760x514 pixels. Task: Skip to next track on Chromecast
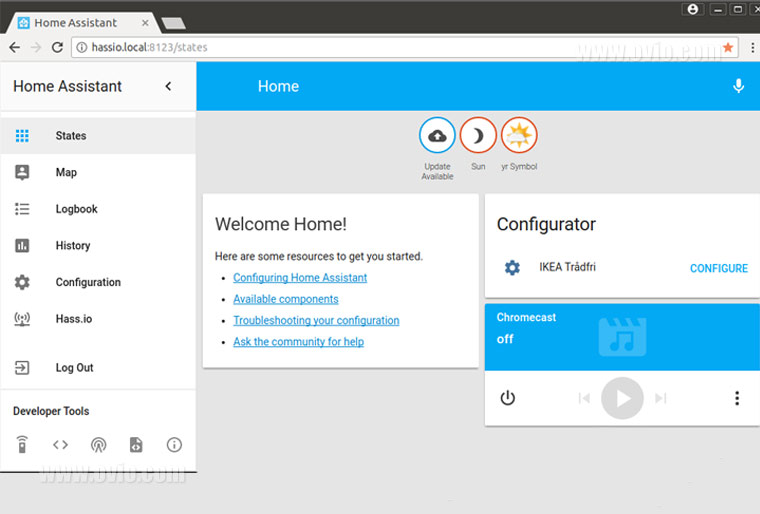point(661,398)
